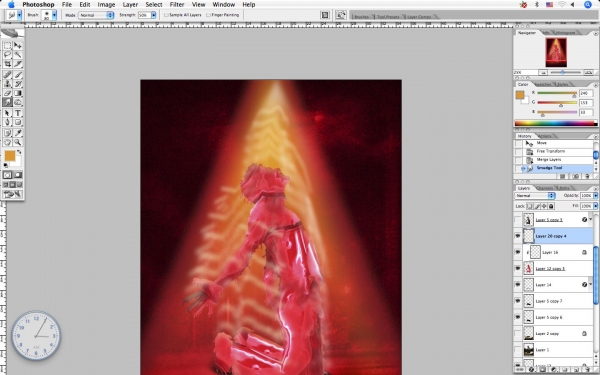This screenshot has width=600, height=375.
Task: Select the Notes tool
Action: 7,133
